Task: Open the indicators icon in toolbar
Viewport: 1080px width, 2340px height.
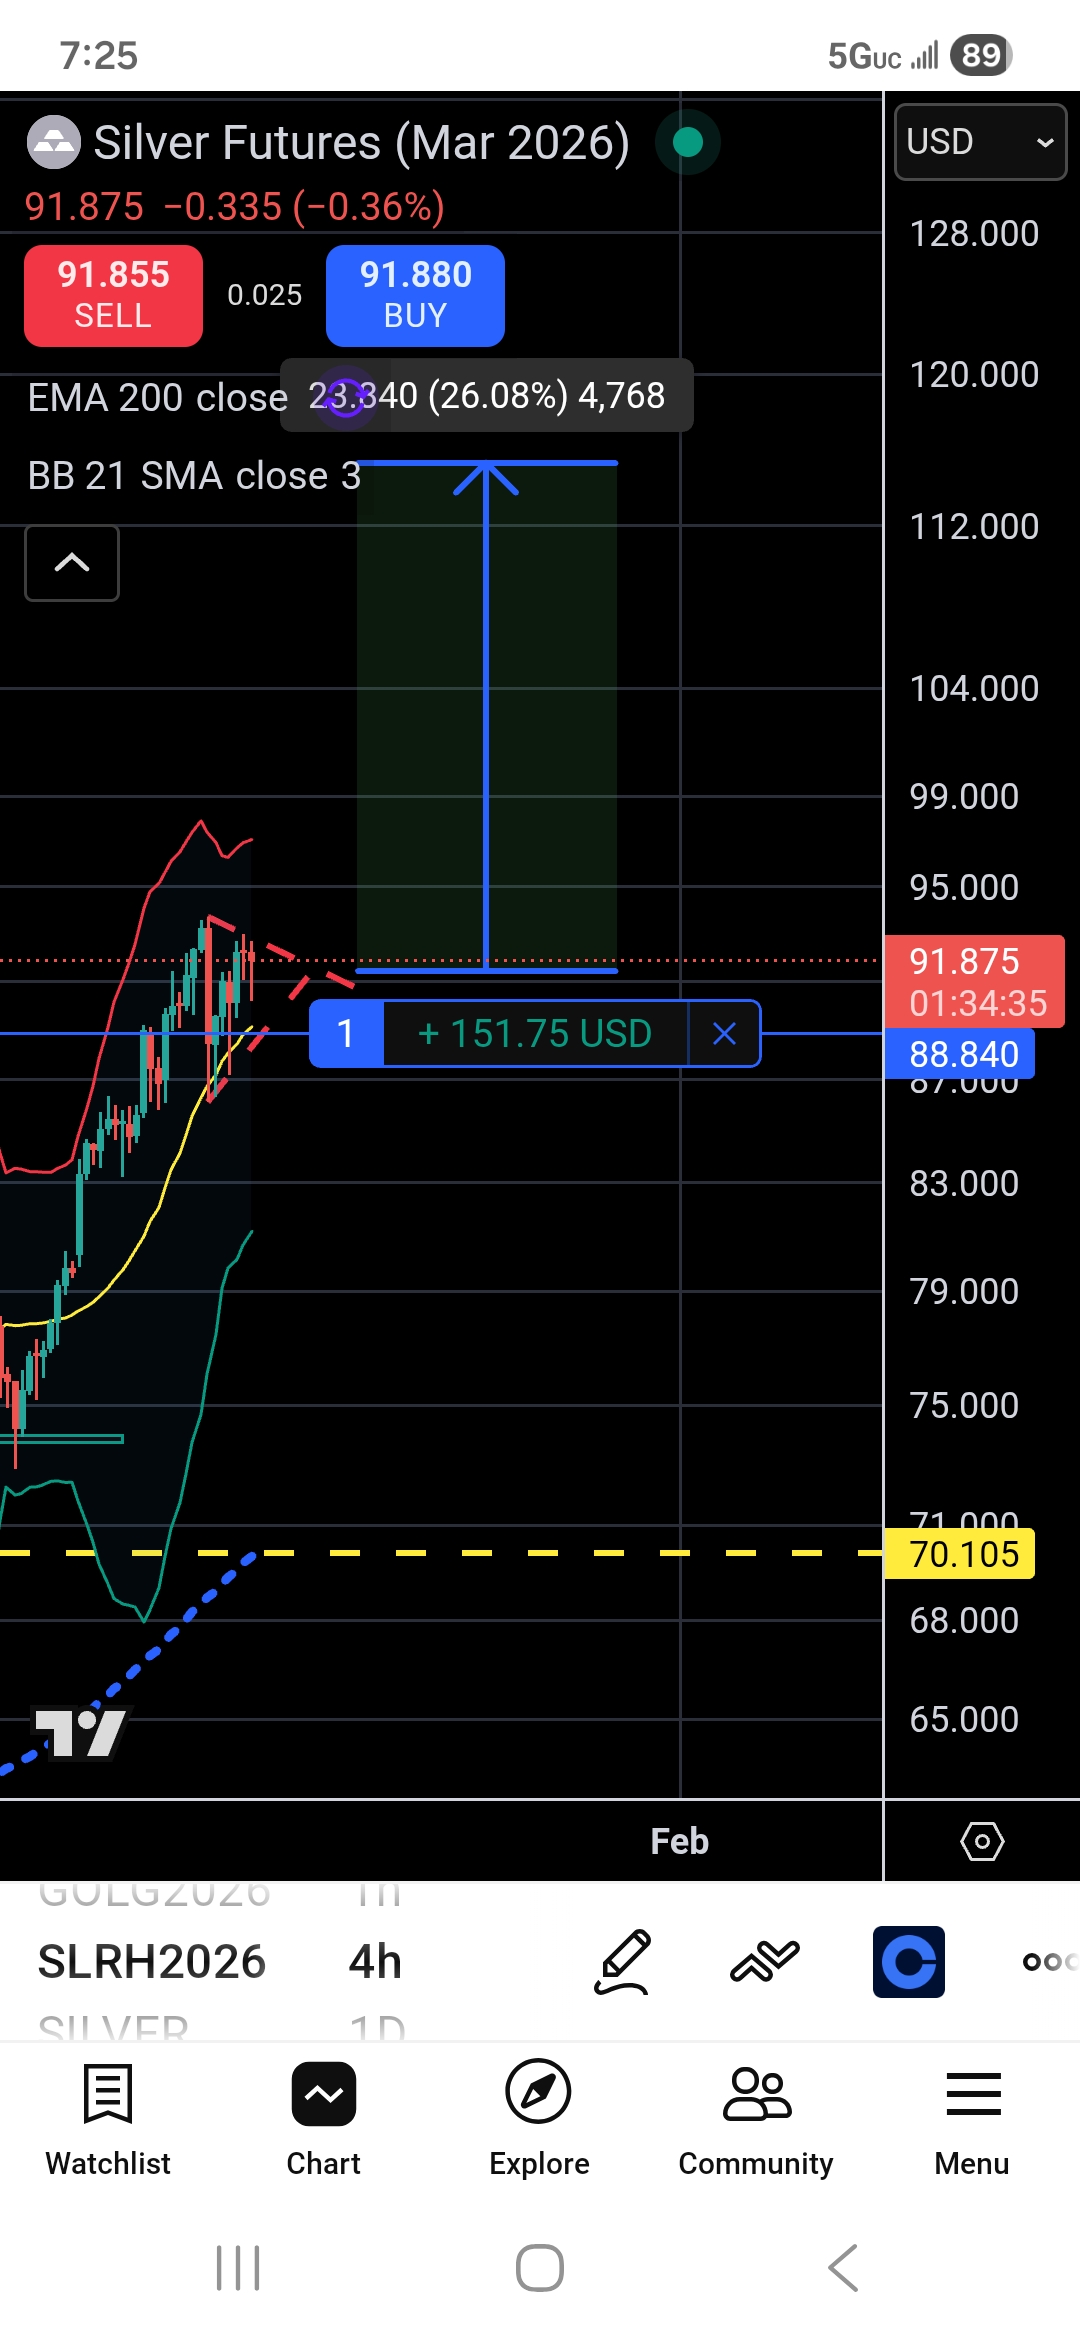Action: click(765, 1962)
